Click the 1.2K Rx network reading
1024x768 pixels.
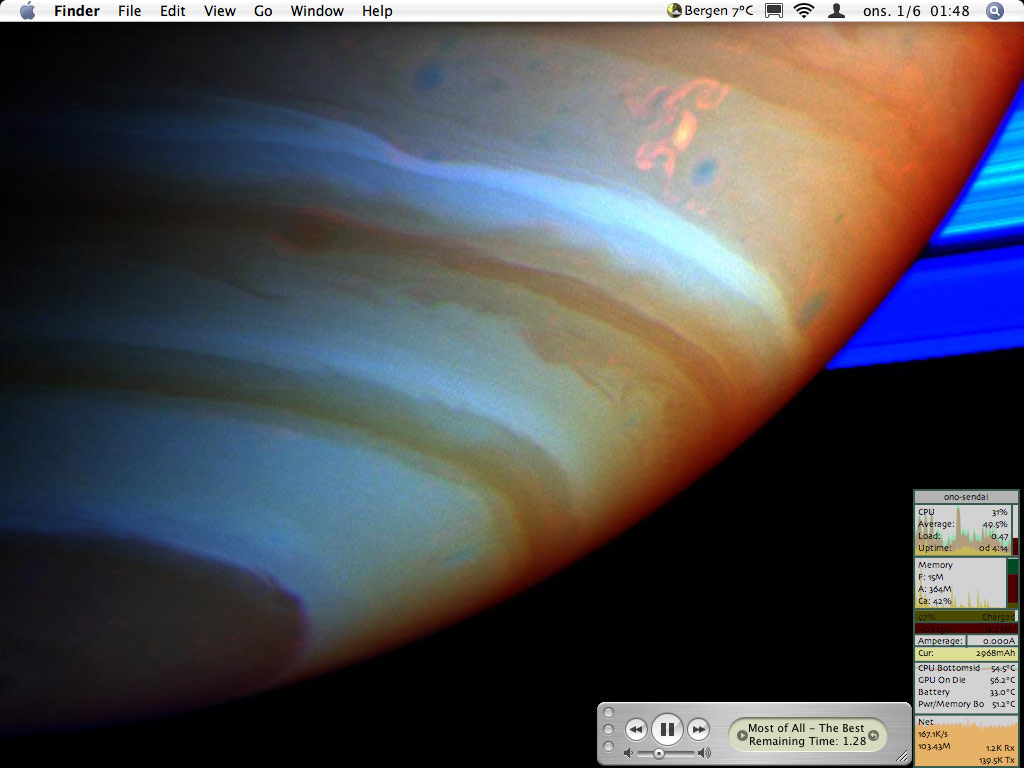(999, 748)
